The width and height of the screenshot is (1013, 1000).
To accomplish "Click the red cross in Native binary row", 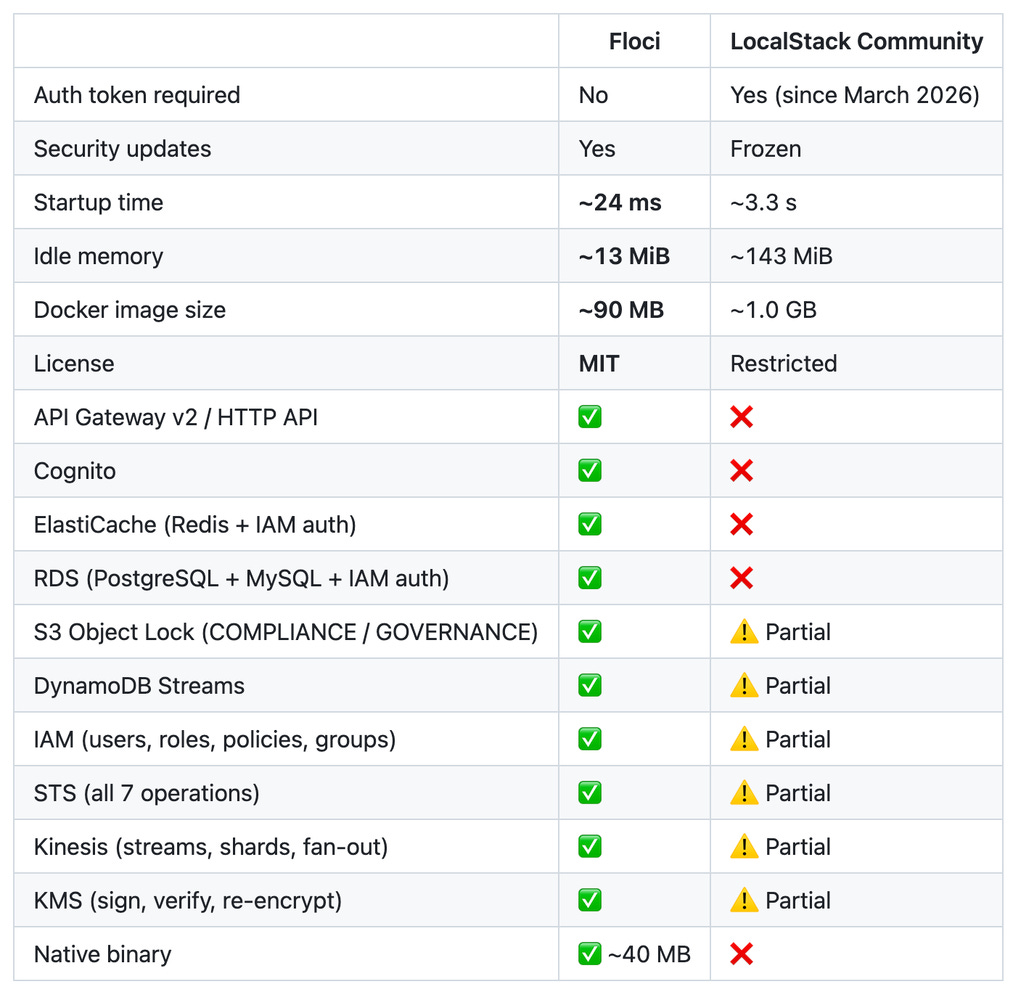I will (742, 953).
